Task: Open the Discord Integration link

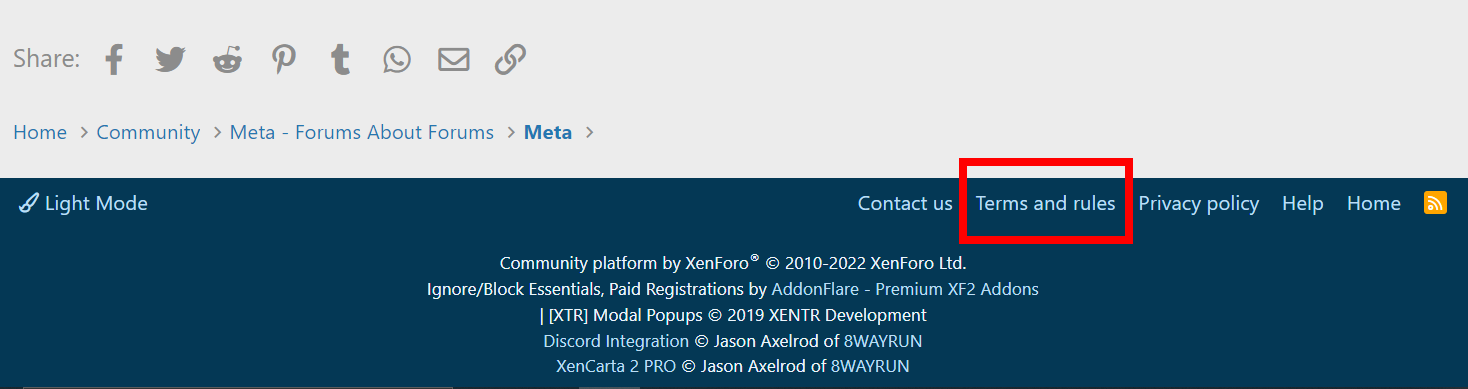Action: click(616, 341)
